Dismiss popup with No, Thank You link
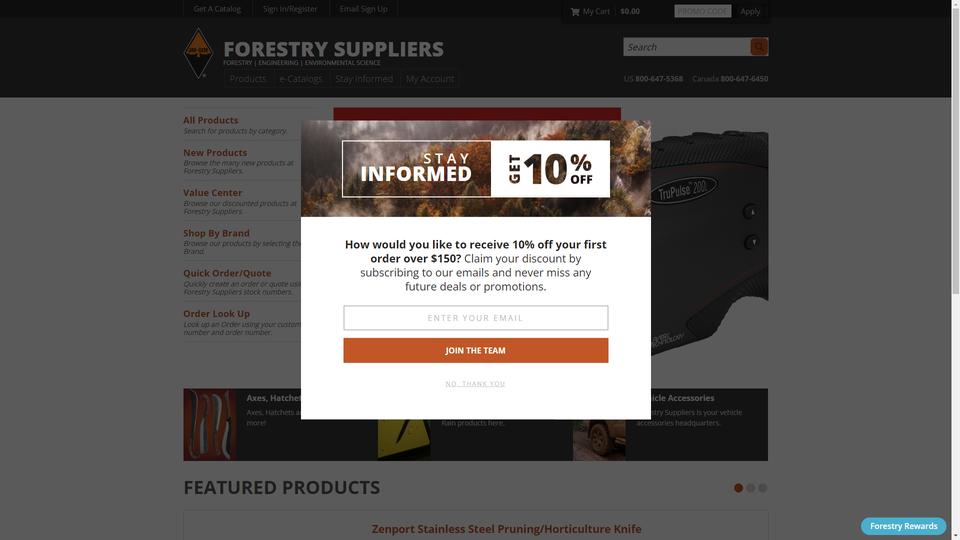The width and height of the screenshot is (960, 540). click(x=476, y=384)
